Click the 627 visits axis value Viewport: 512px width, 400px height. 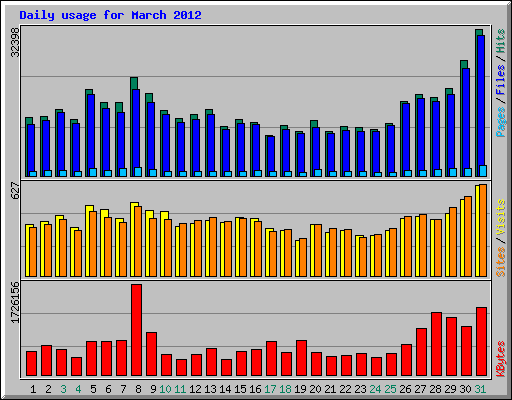[15, 191]
